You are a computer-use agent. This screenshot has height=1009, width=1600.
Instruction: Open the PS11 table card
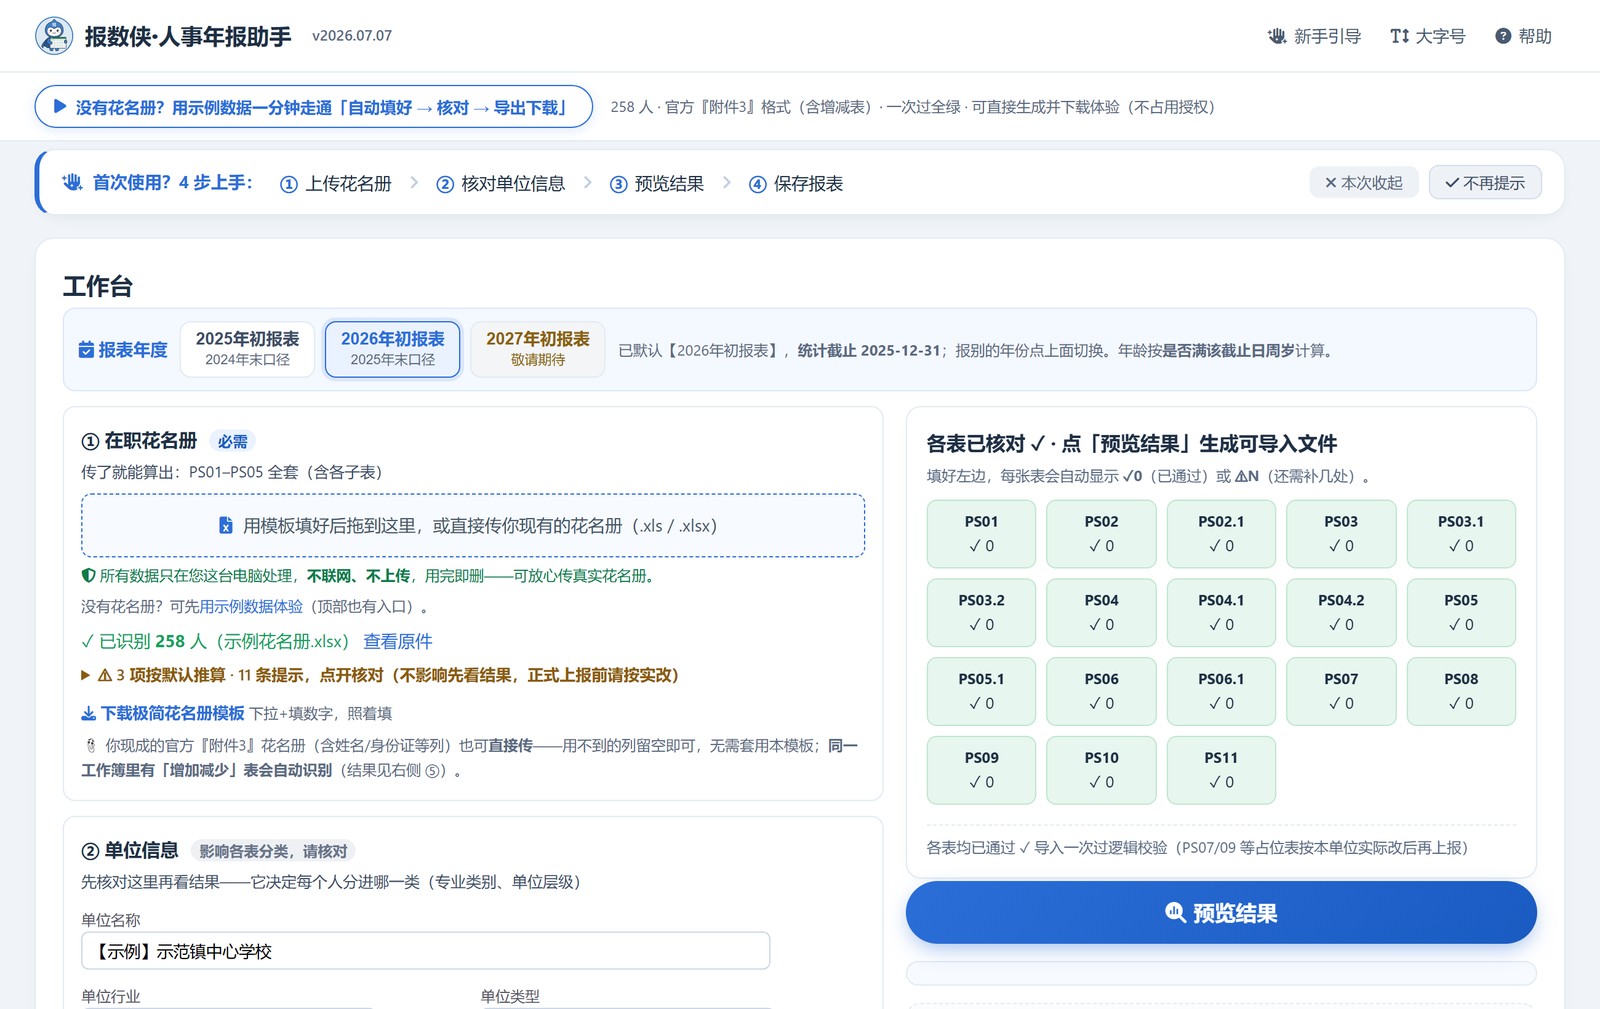[1221, 770]
